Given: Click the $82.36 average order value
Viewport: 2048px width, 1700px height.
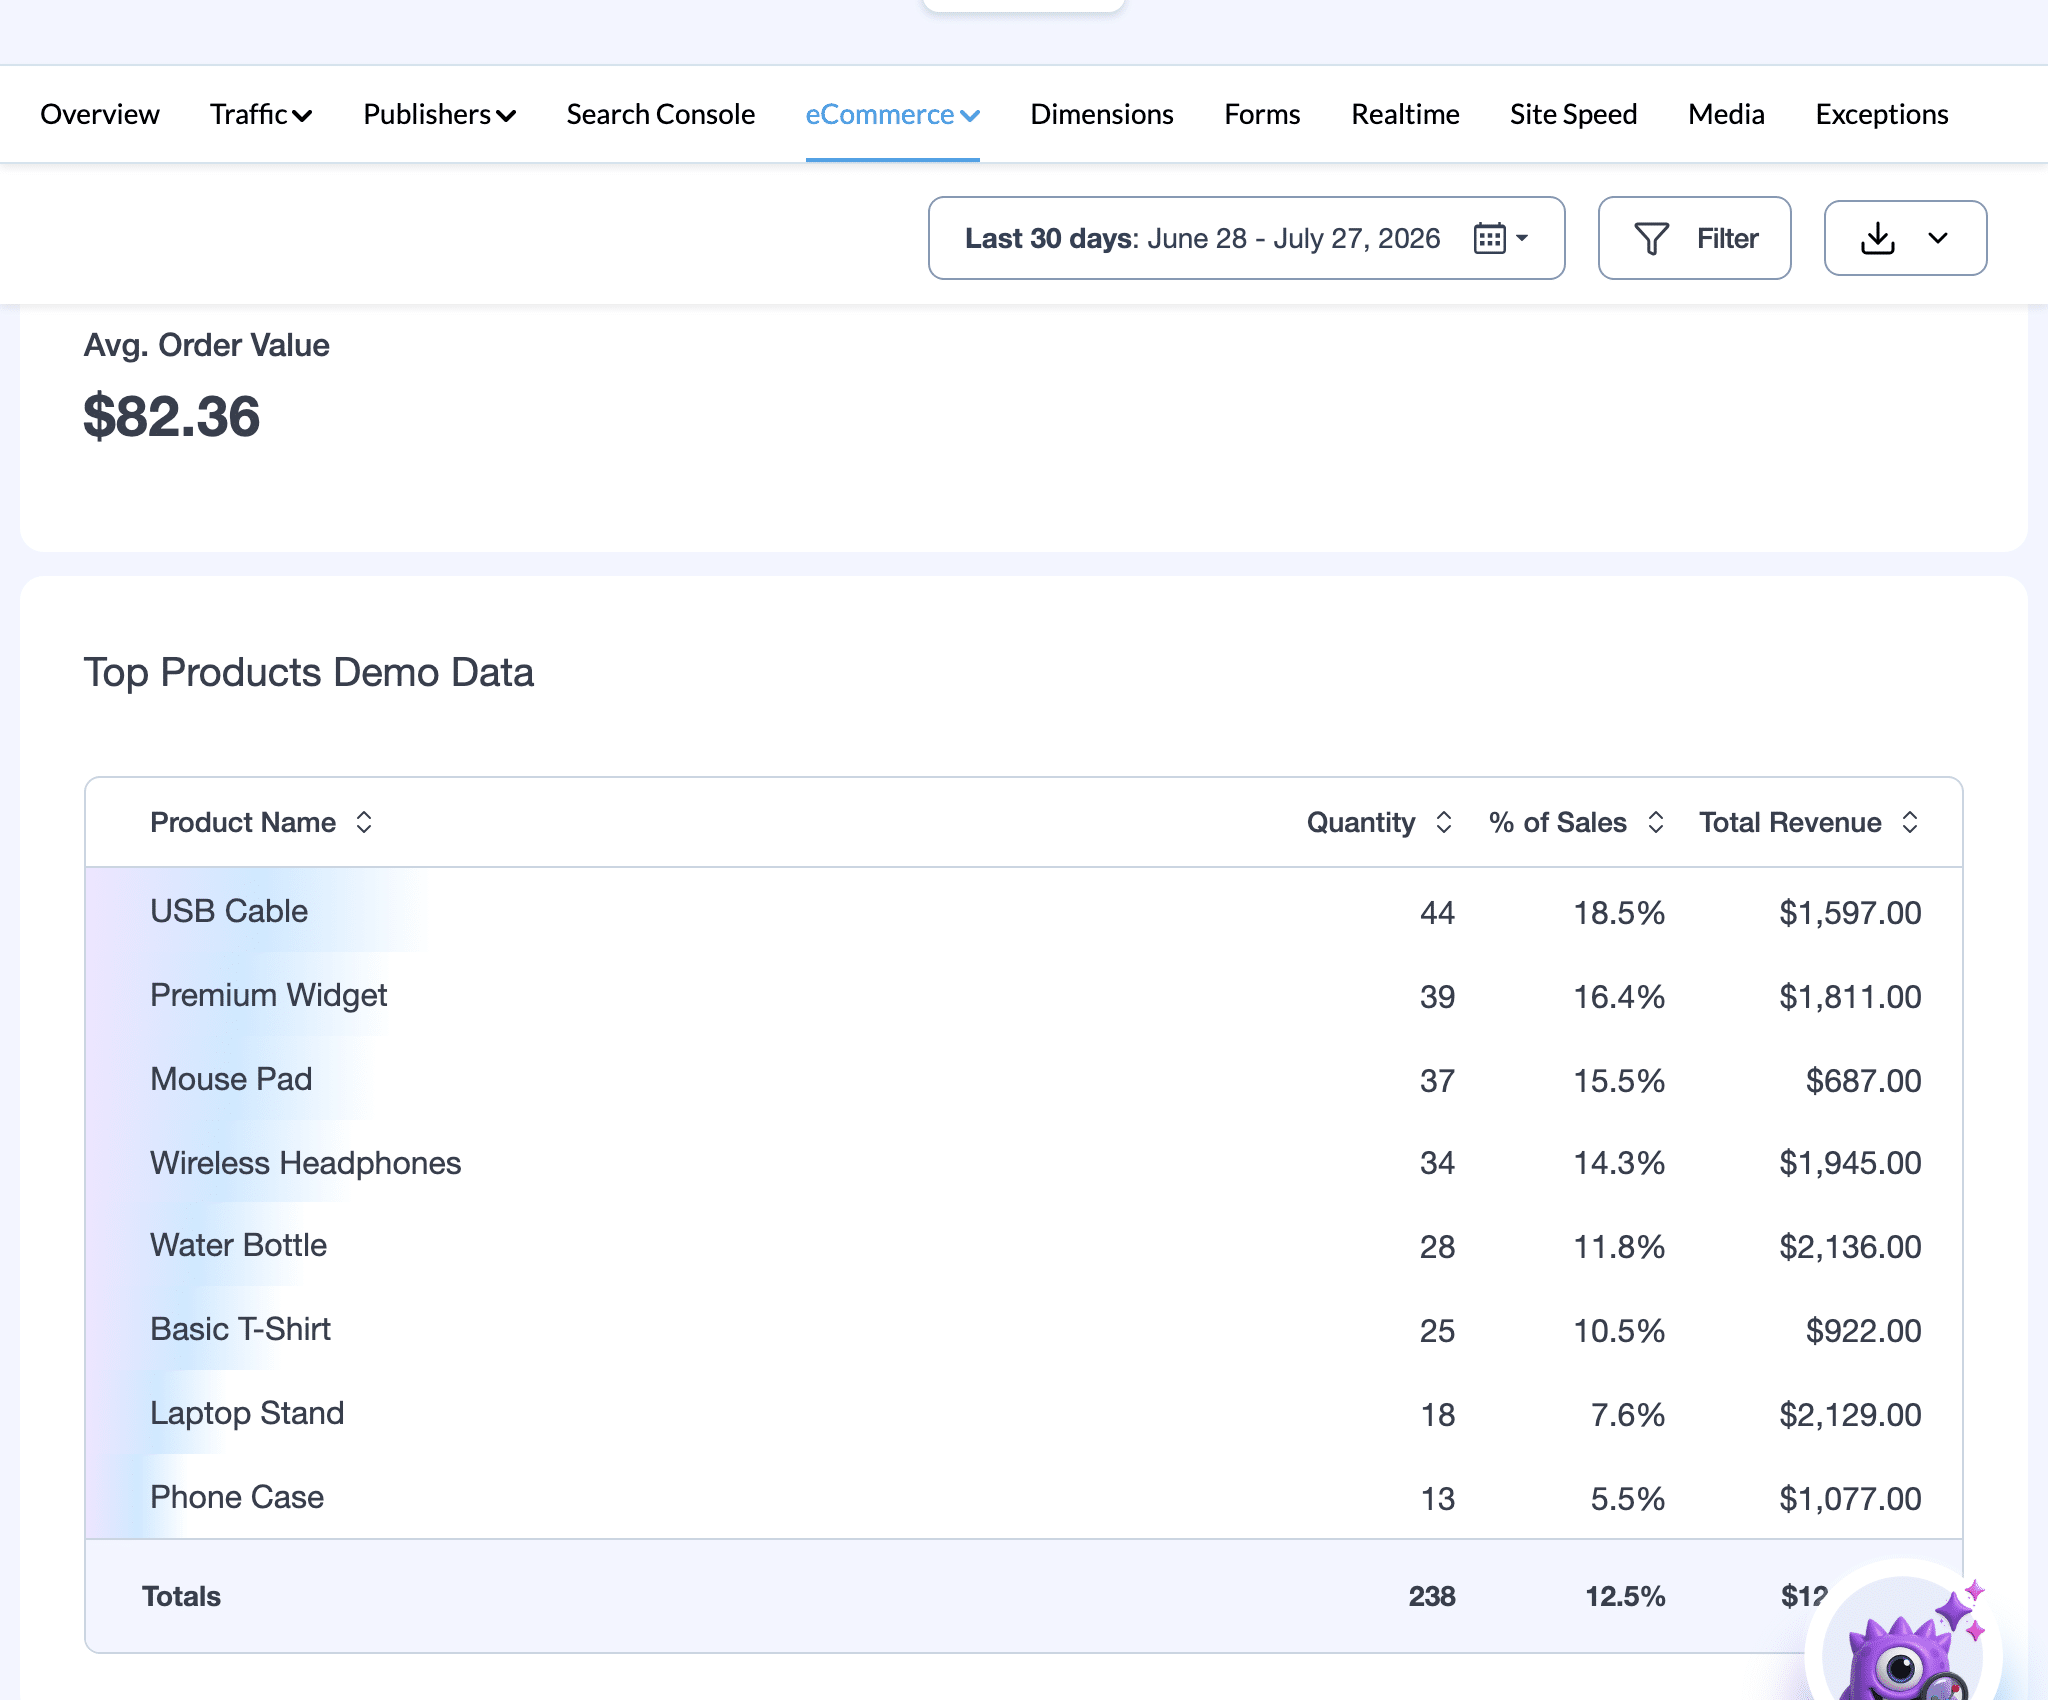Looking at the screenshot, I should click(171, 417).
